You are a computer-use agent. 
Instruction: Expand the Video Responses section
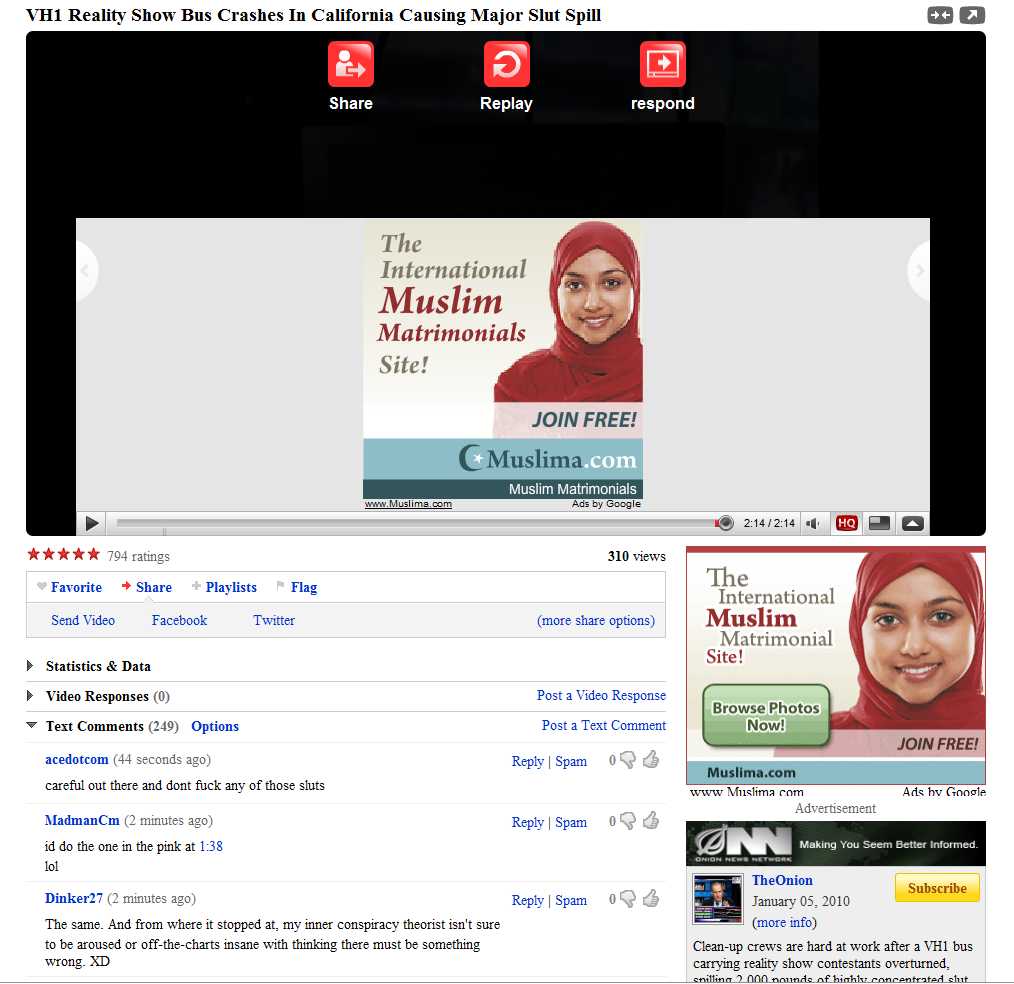pos(30,696)
